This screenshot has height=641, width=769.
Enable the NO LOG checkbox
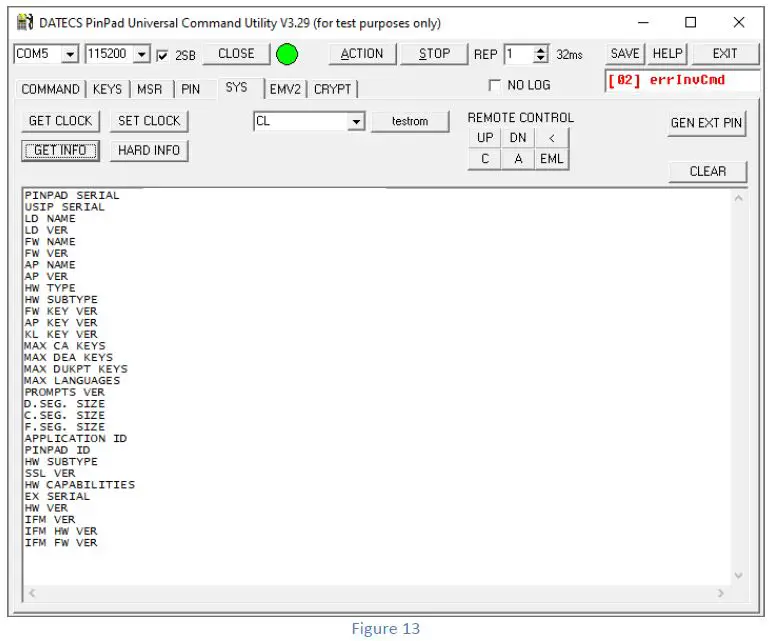click(495, 85)
